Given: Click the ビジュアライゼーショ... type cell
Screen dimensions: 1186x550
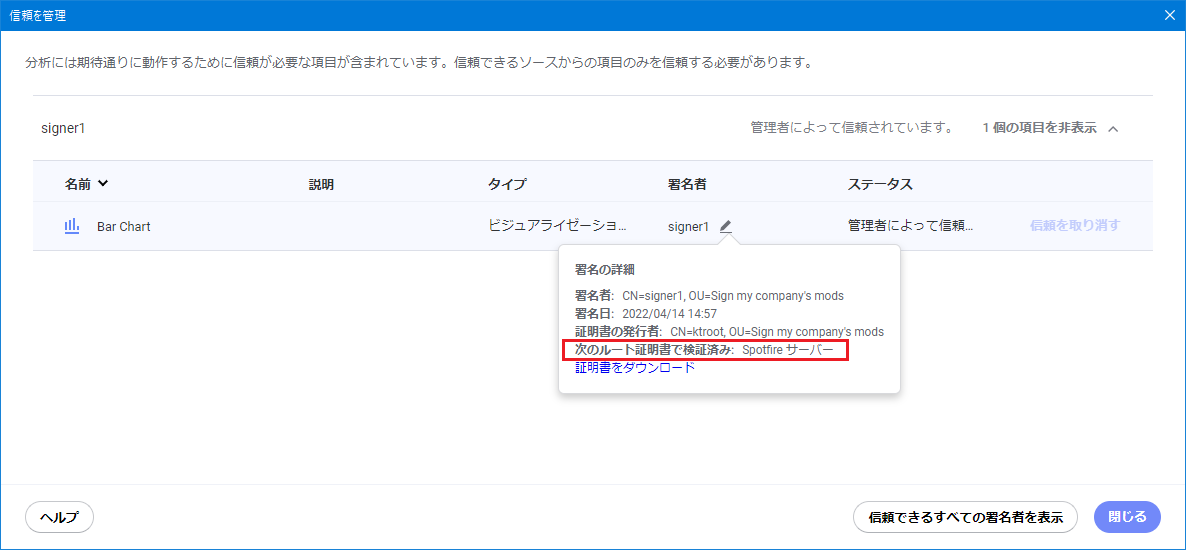Looking at the screenshot, I should [x=557, y=225].
